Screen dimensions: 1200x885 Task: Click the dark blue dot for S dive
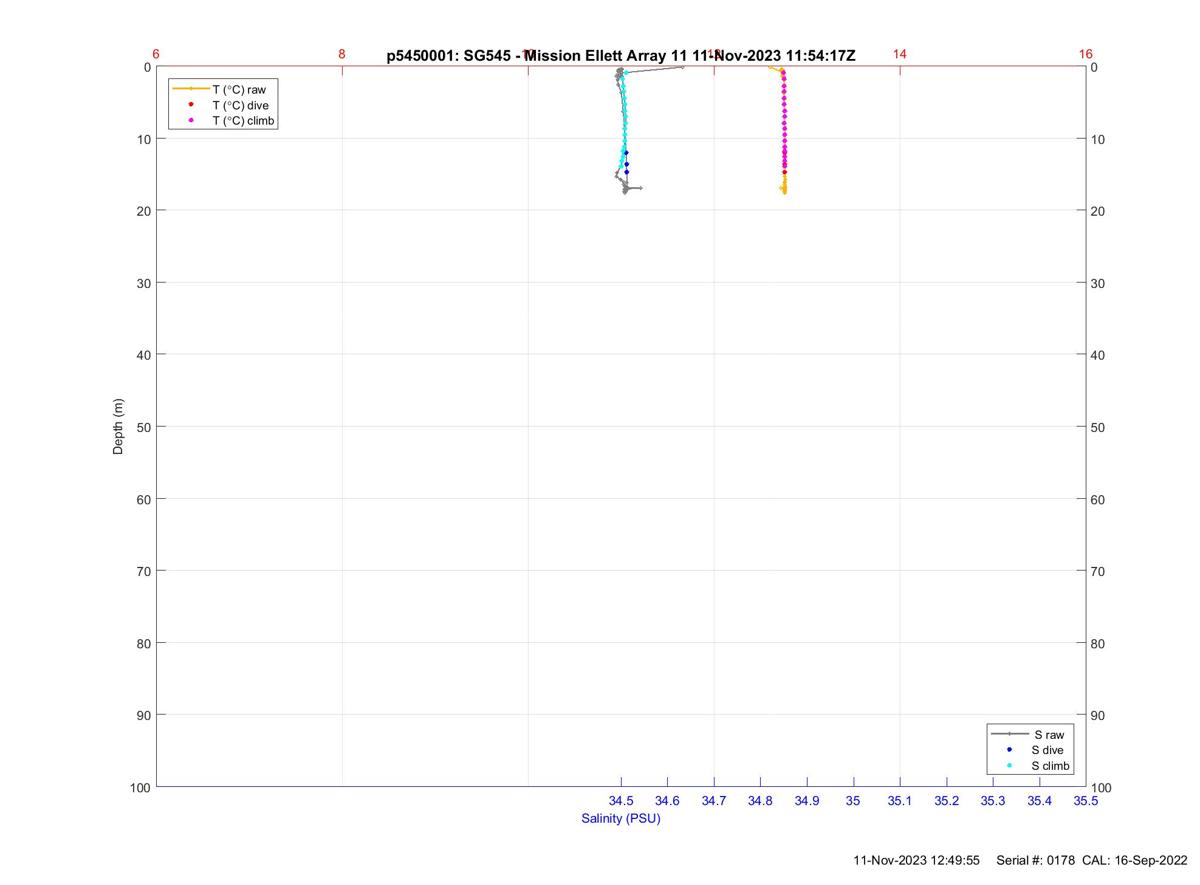(x=1010, y=750)
